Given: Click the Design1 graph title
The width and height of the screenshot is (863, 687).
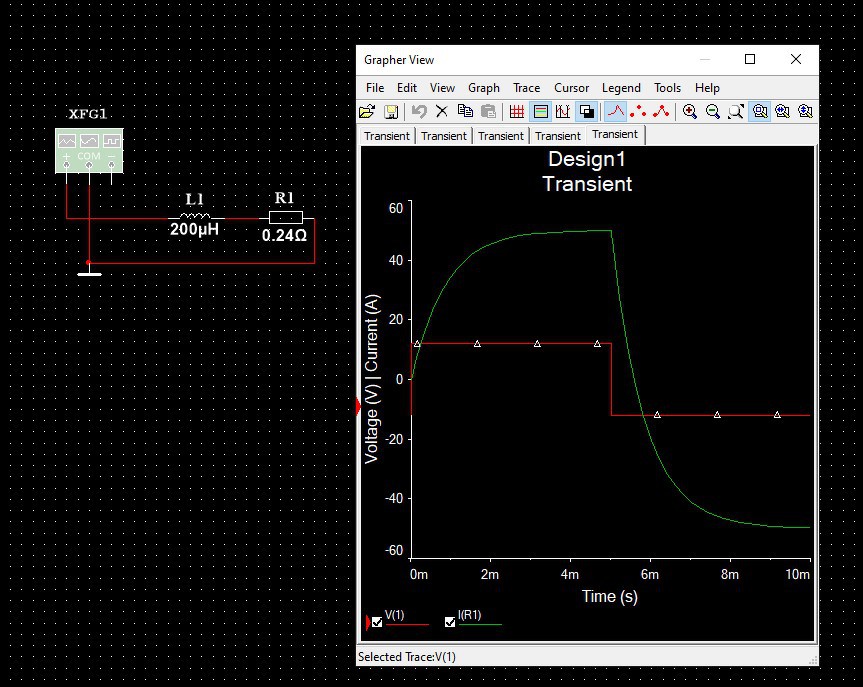Looking at the screenshot, I should [587, 159].
